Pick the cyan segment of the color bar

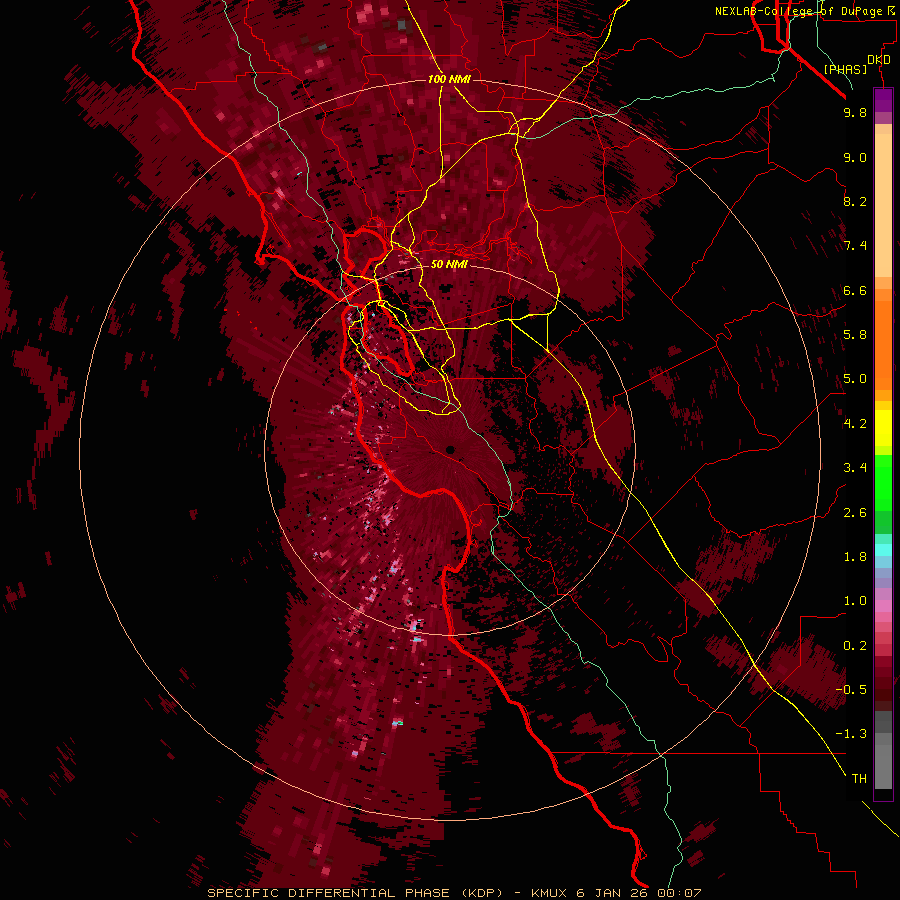(883, 550)
